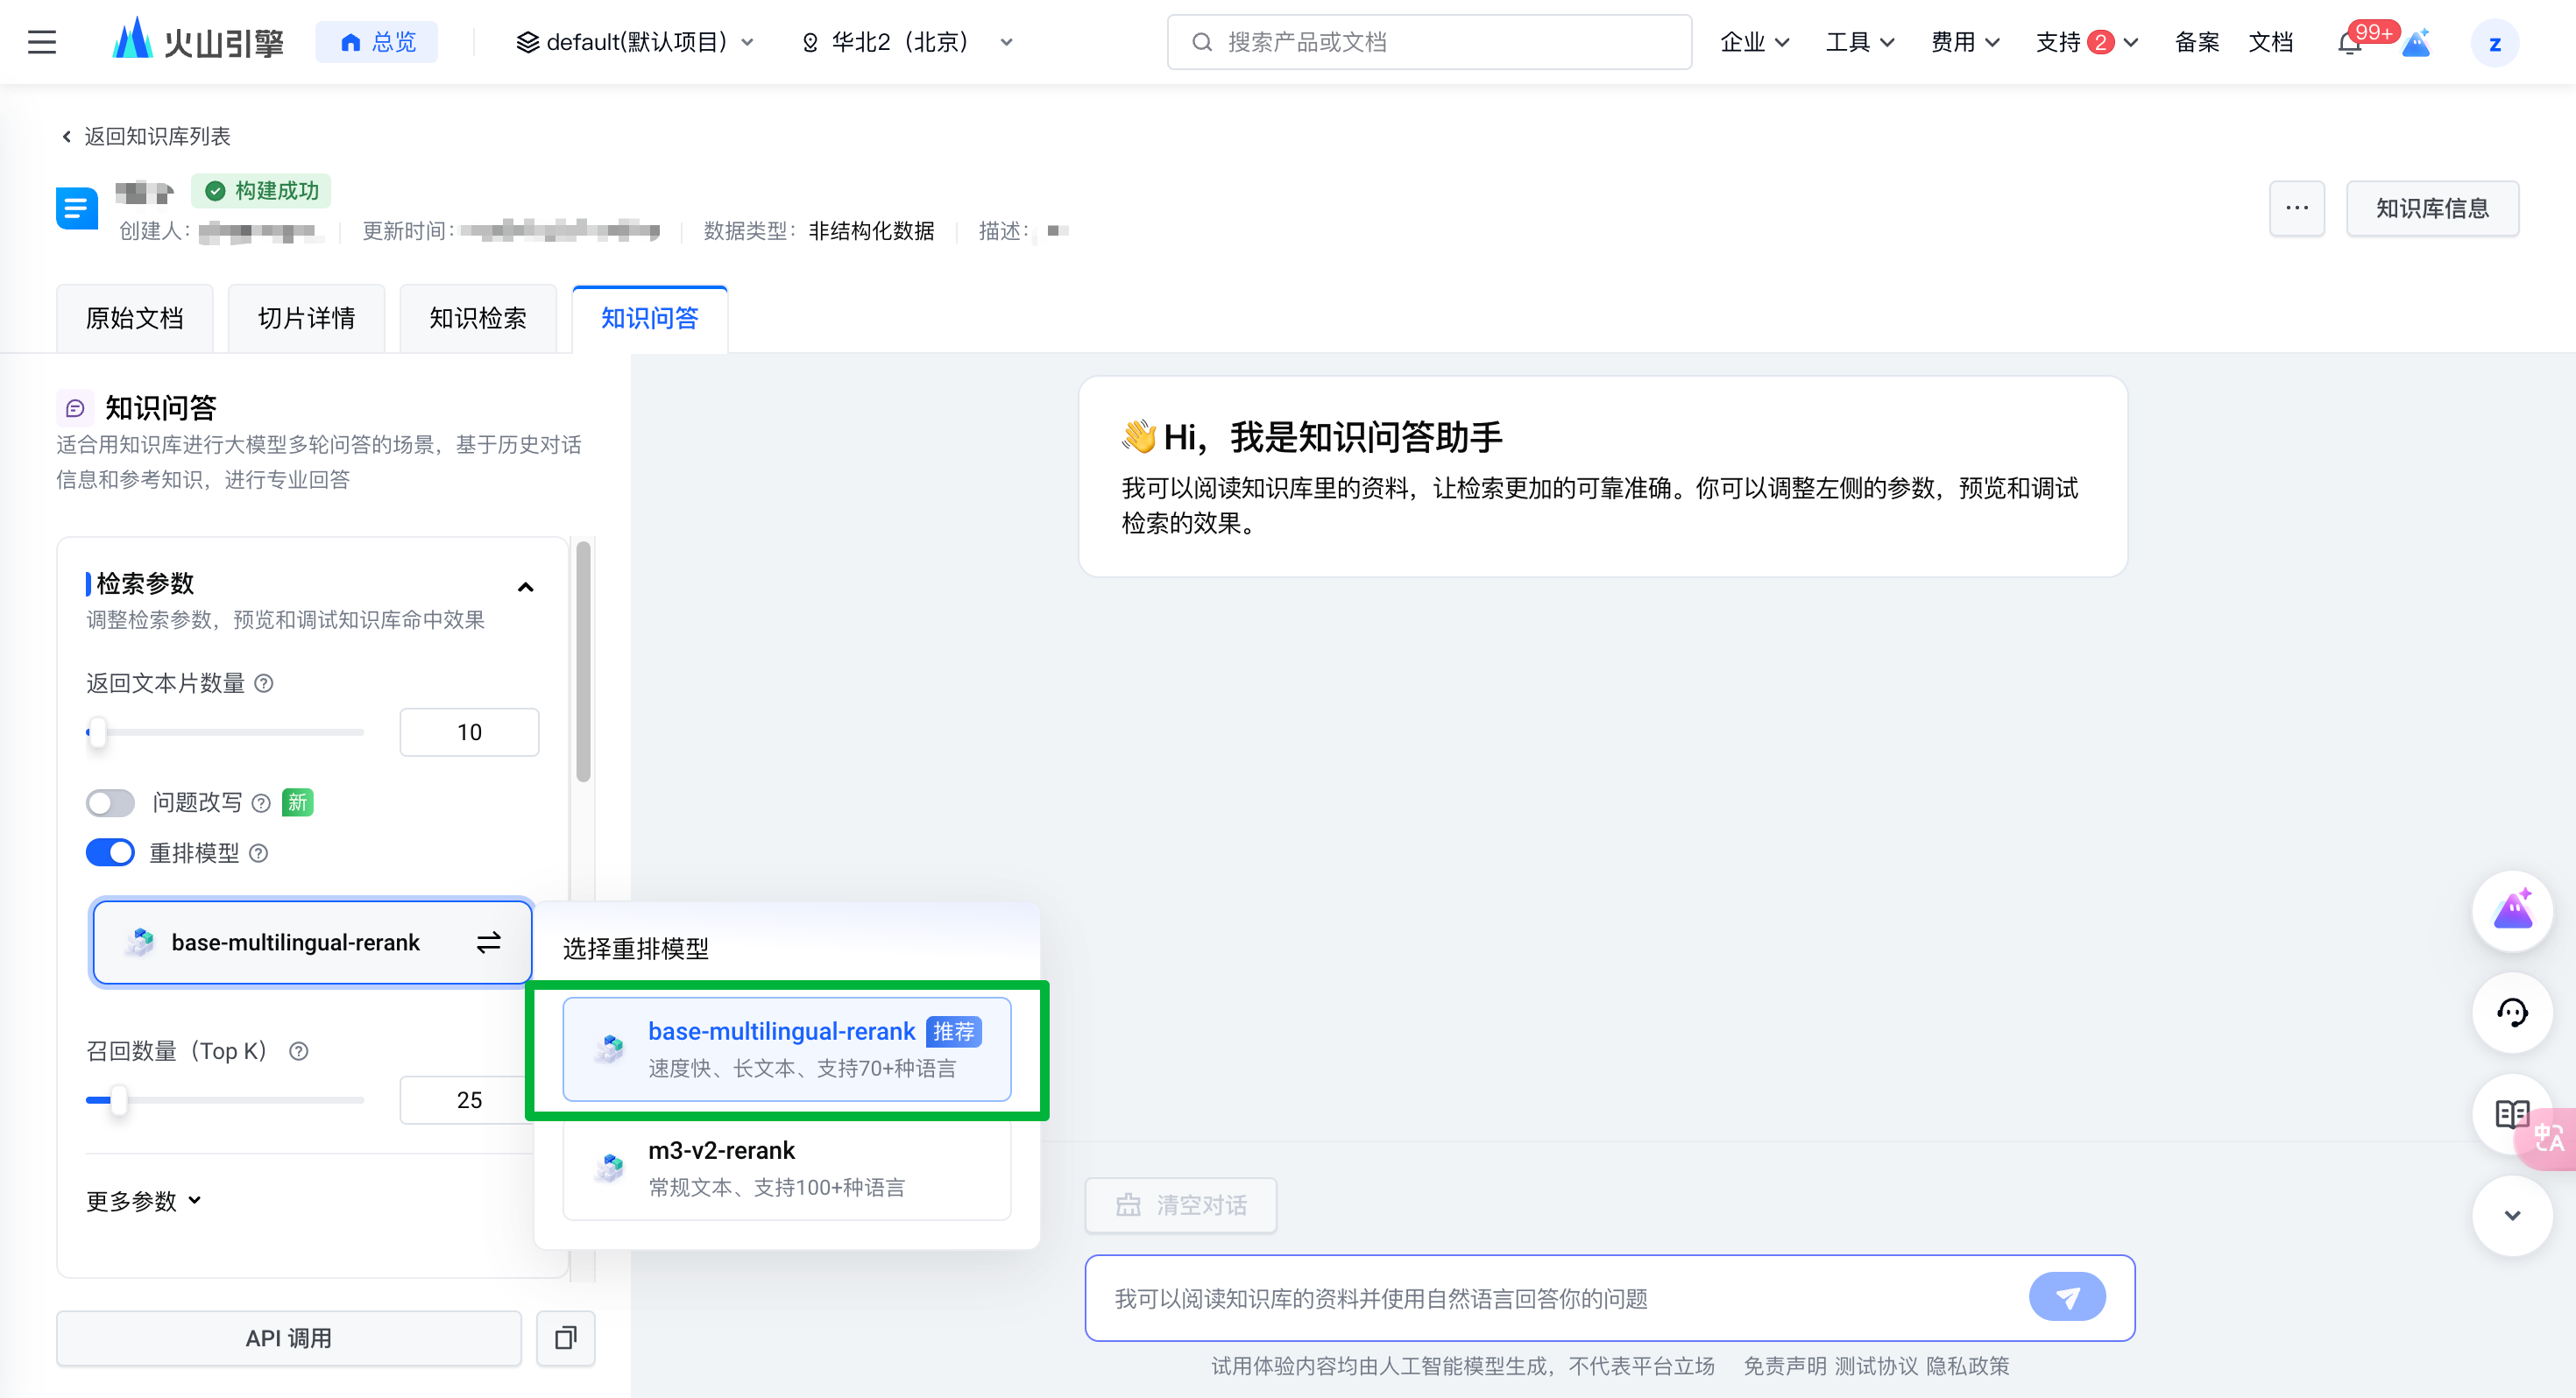Switch to the 知识检索 tab
The width and height of the screenshot is (2576, 1398).
point(478,318)
